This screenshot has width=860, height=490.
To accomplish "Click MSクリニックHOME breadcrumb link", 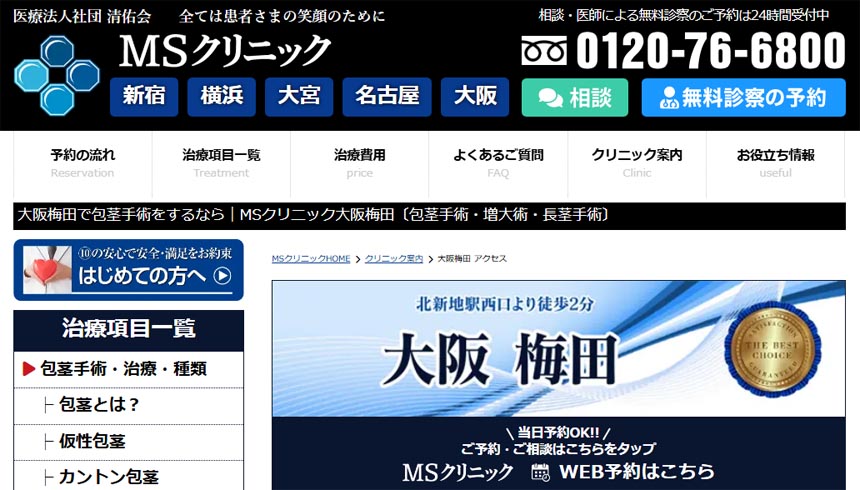I will [311, 259].
